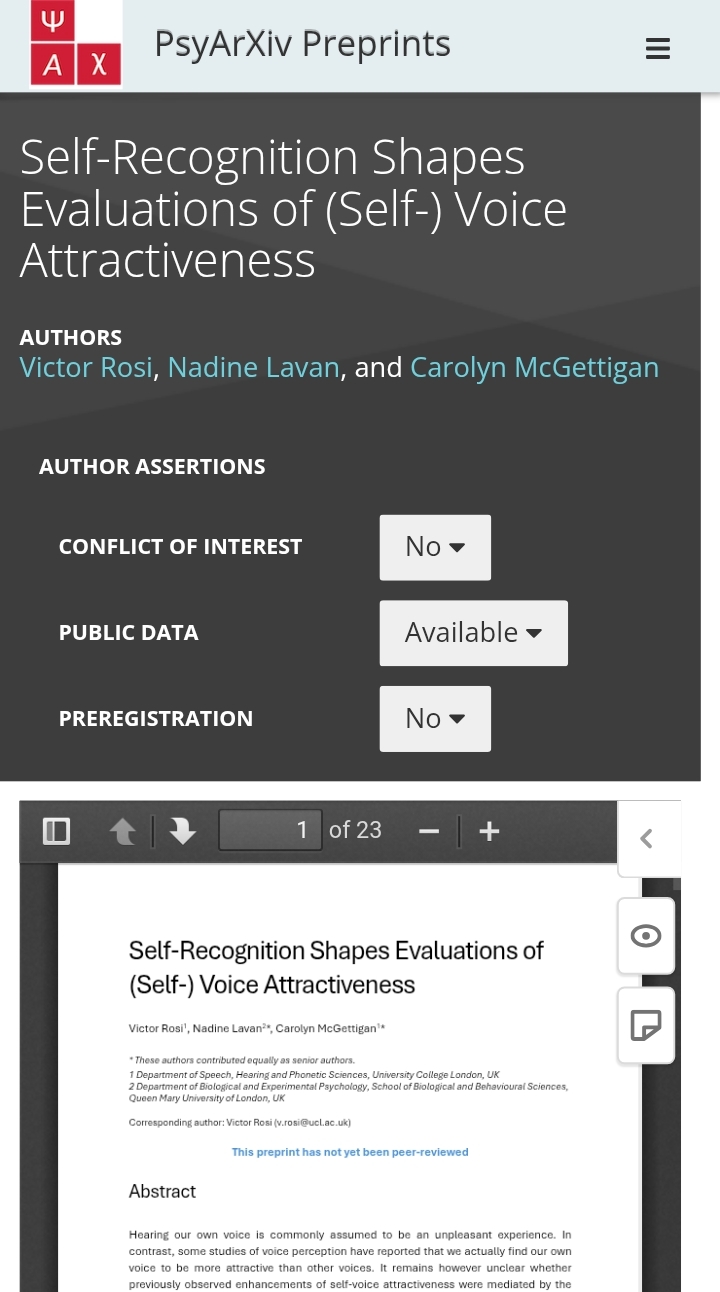Open Carolyn McGettigan author link
Screen dimensions: 720x1292
click(534, 368)
